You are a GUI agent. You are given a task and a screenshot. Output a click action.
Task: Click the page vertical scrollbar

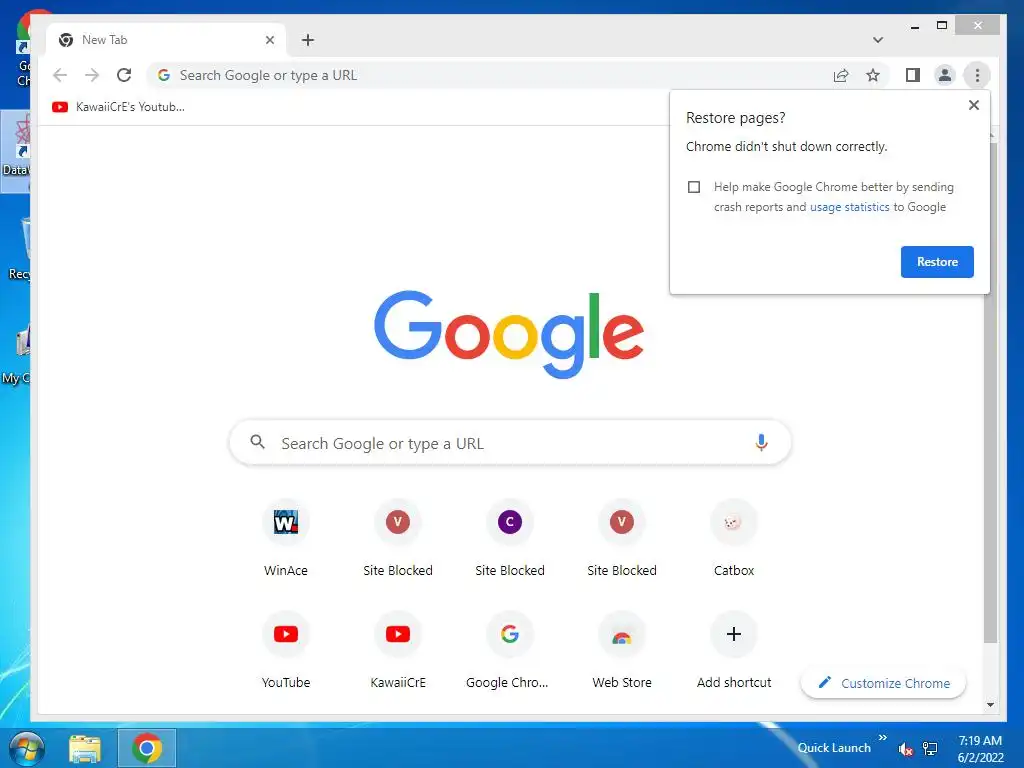990,392
